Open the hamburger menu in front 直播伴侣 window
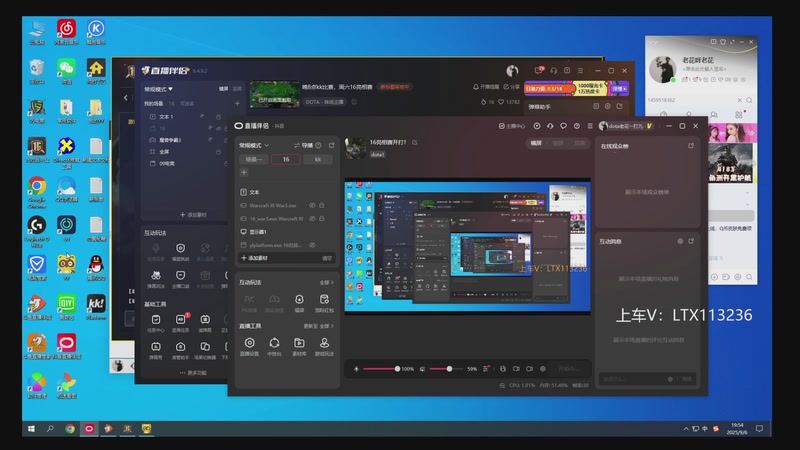800x450 pixels. [590, 126]
